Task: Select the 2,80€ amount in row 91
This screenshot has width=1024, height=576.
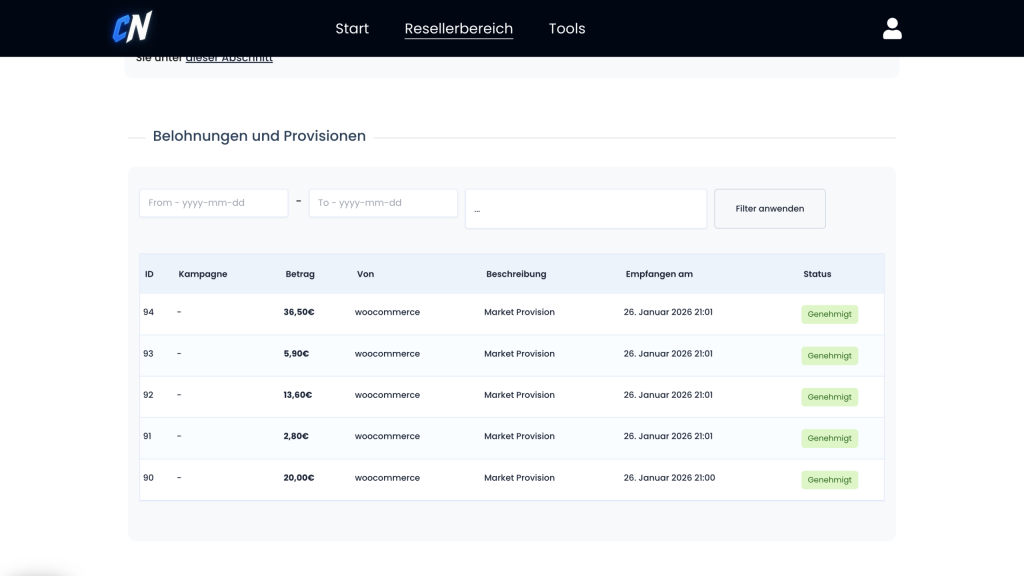Action: tap(296, 436)
